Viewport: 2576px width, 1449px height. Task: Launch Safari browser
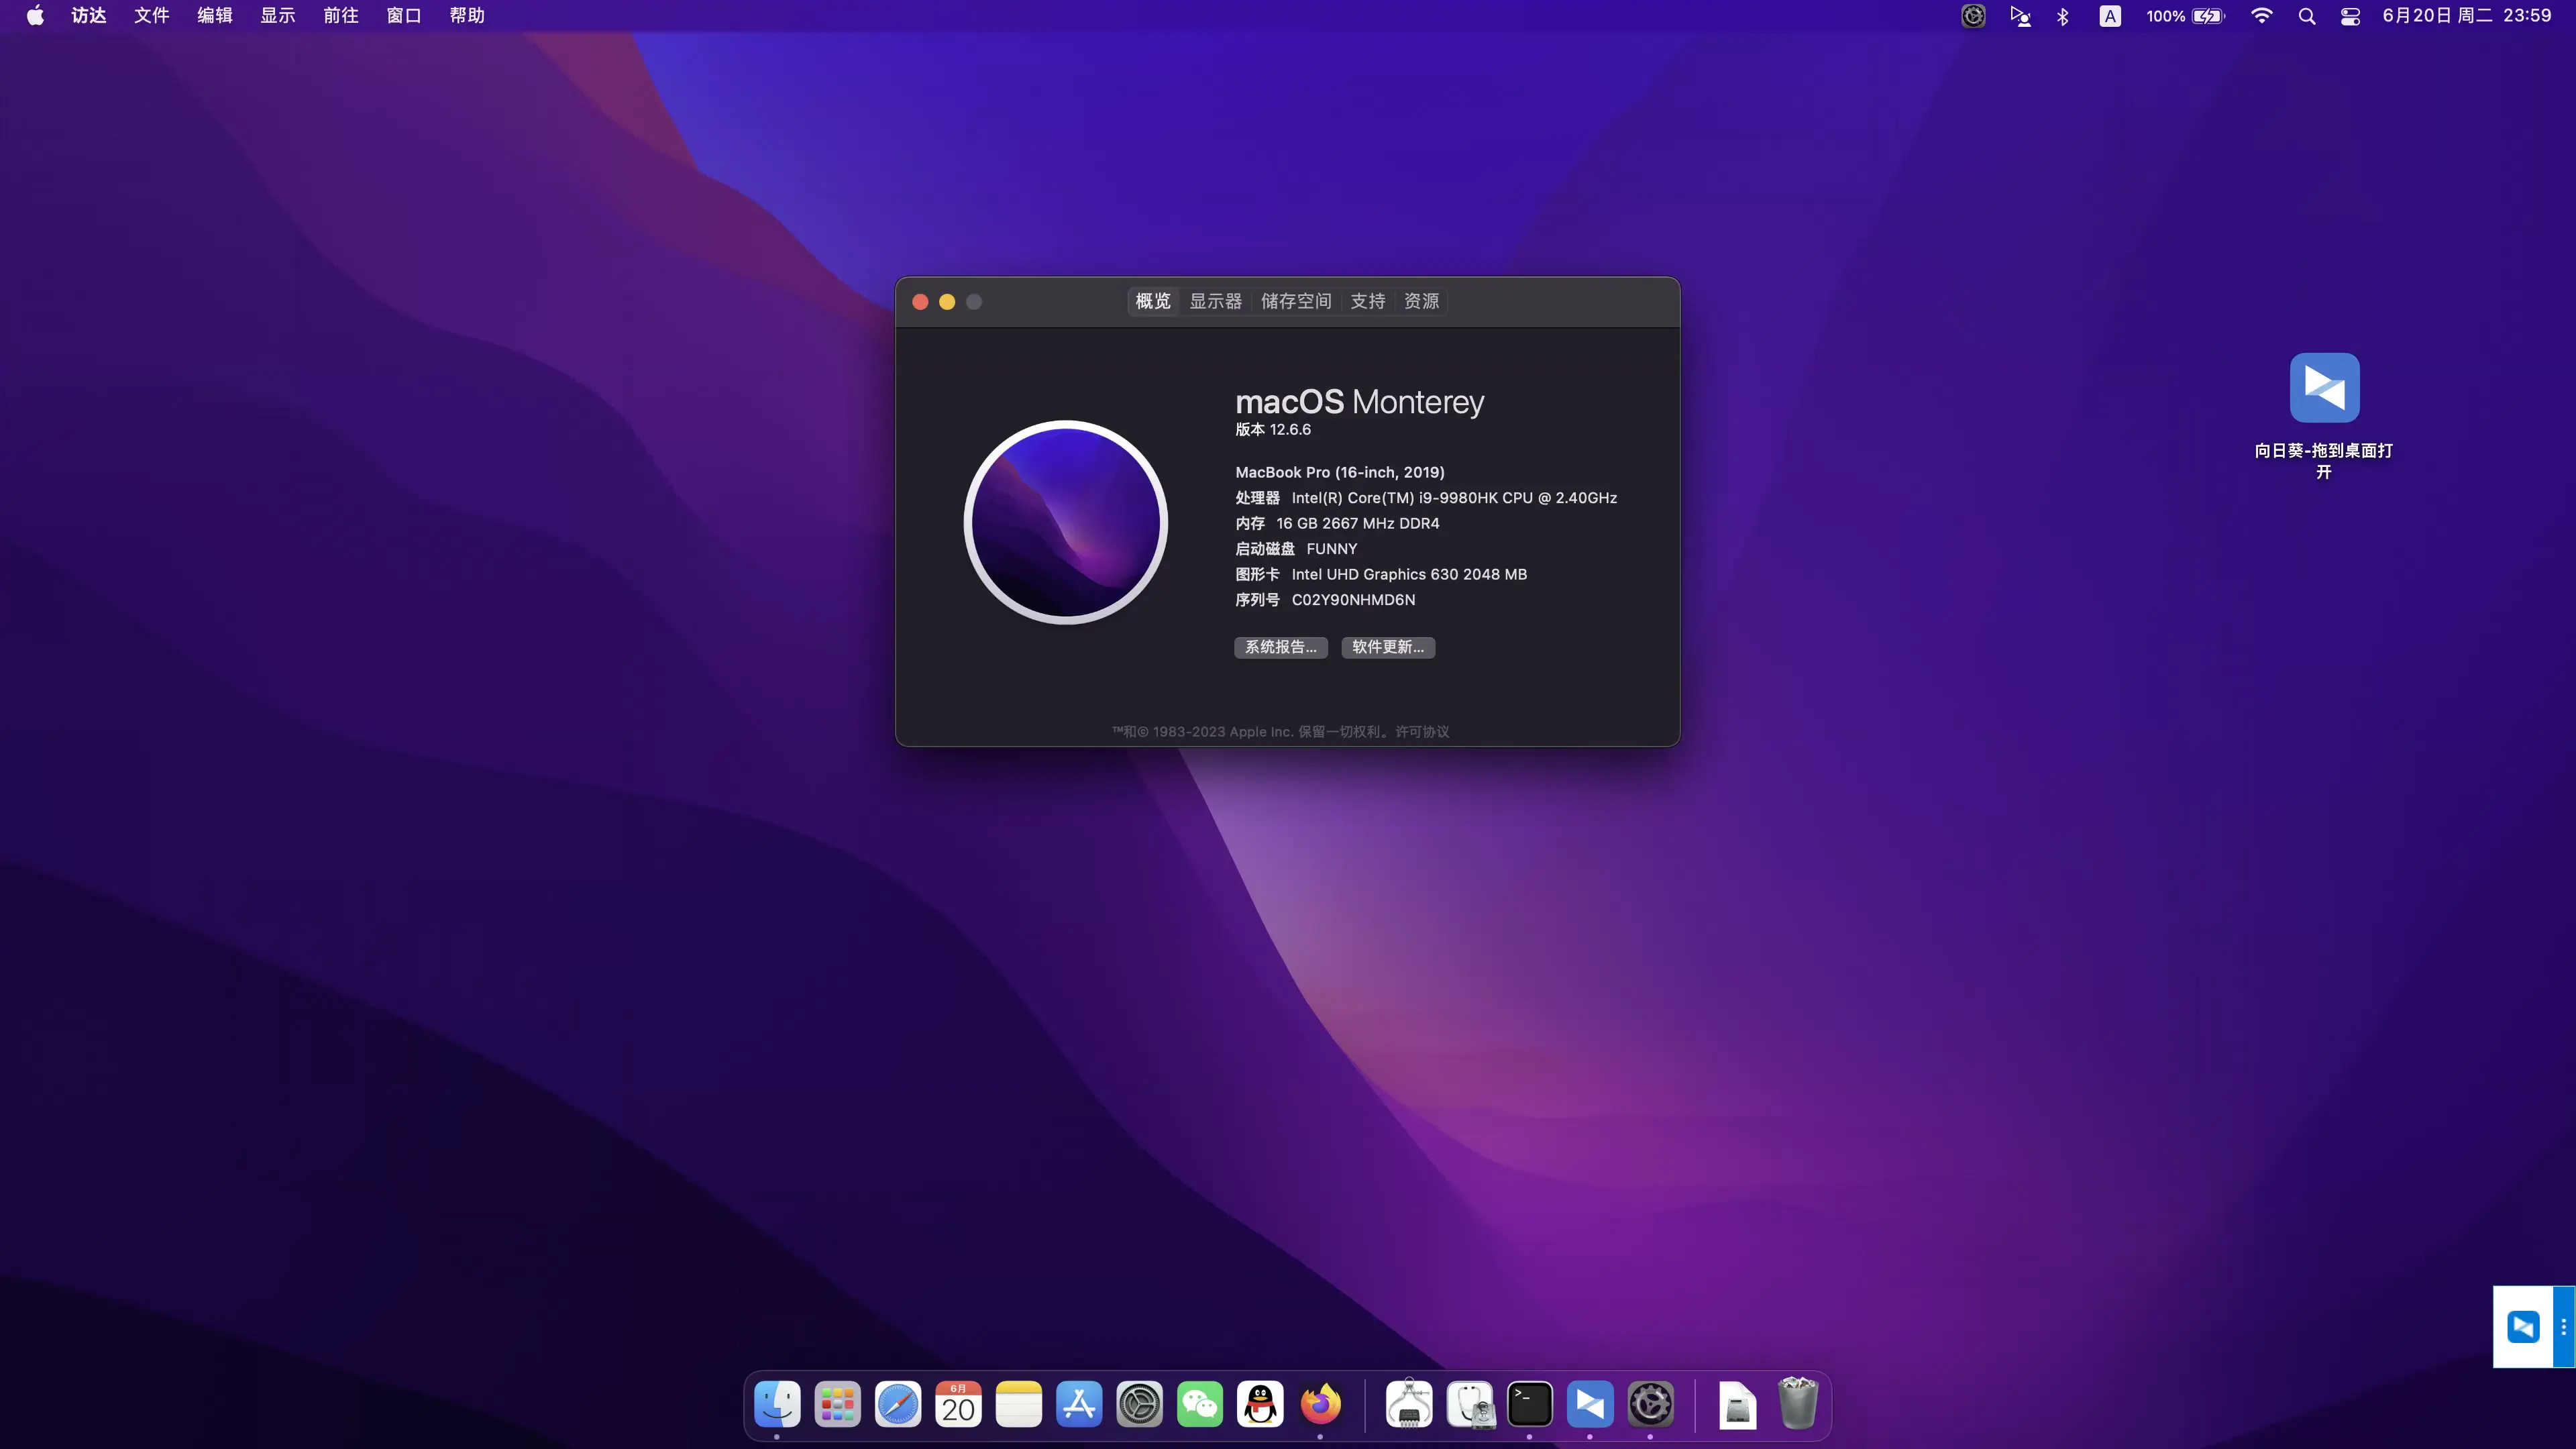point(898,1404)
